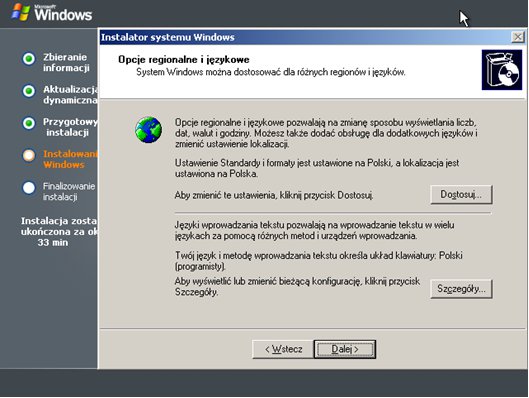Click the green Aktualizacja dynamiczna step indicator

pos(29,91)
